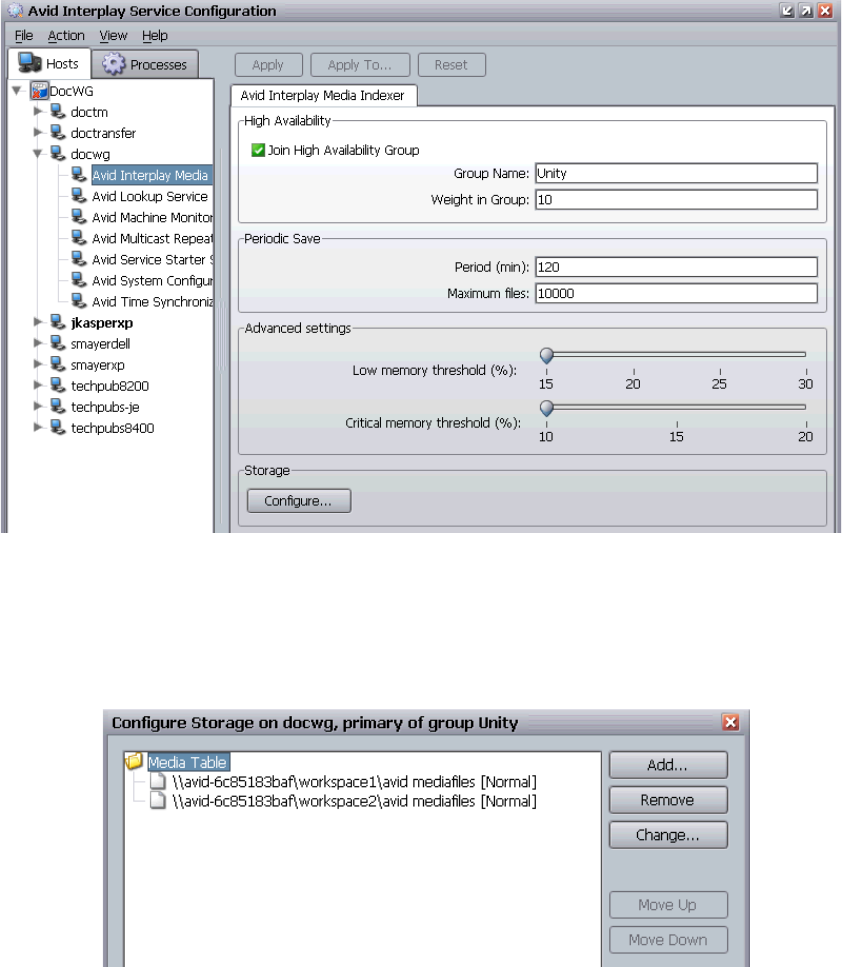
Task: Click the workspace1 mediafiles document icon
Action: pos(159,781)
